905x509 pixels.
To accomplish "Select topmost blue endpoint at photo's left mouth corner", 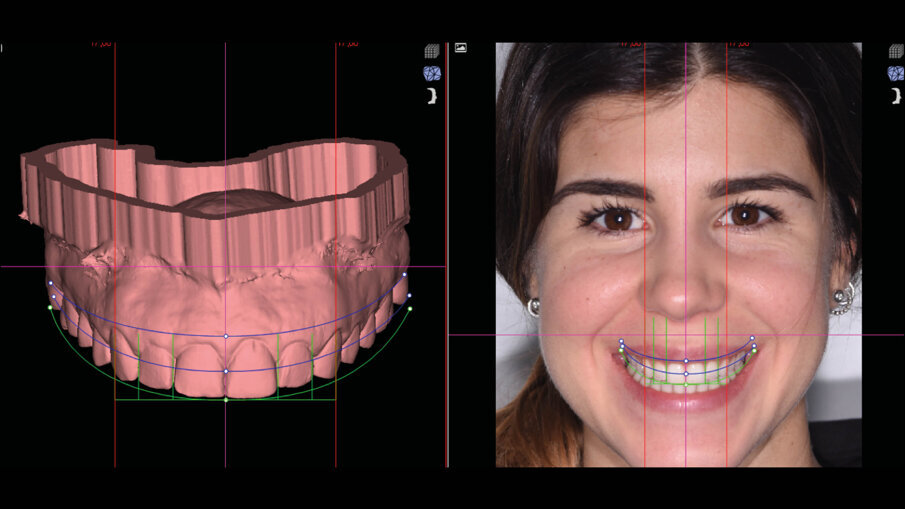I will [x=621, y=342].
